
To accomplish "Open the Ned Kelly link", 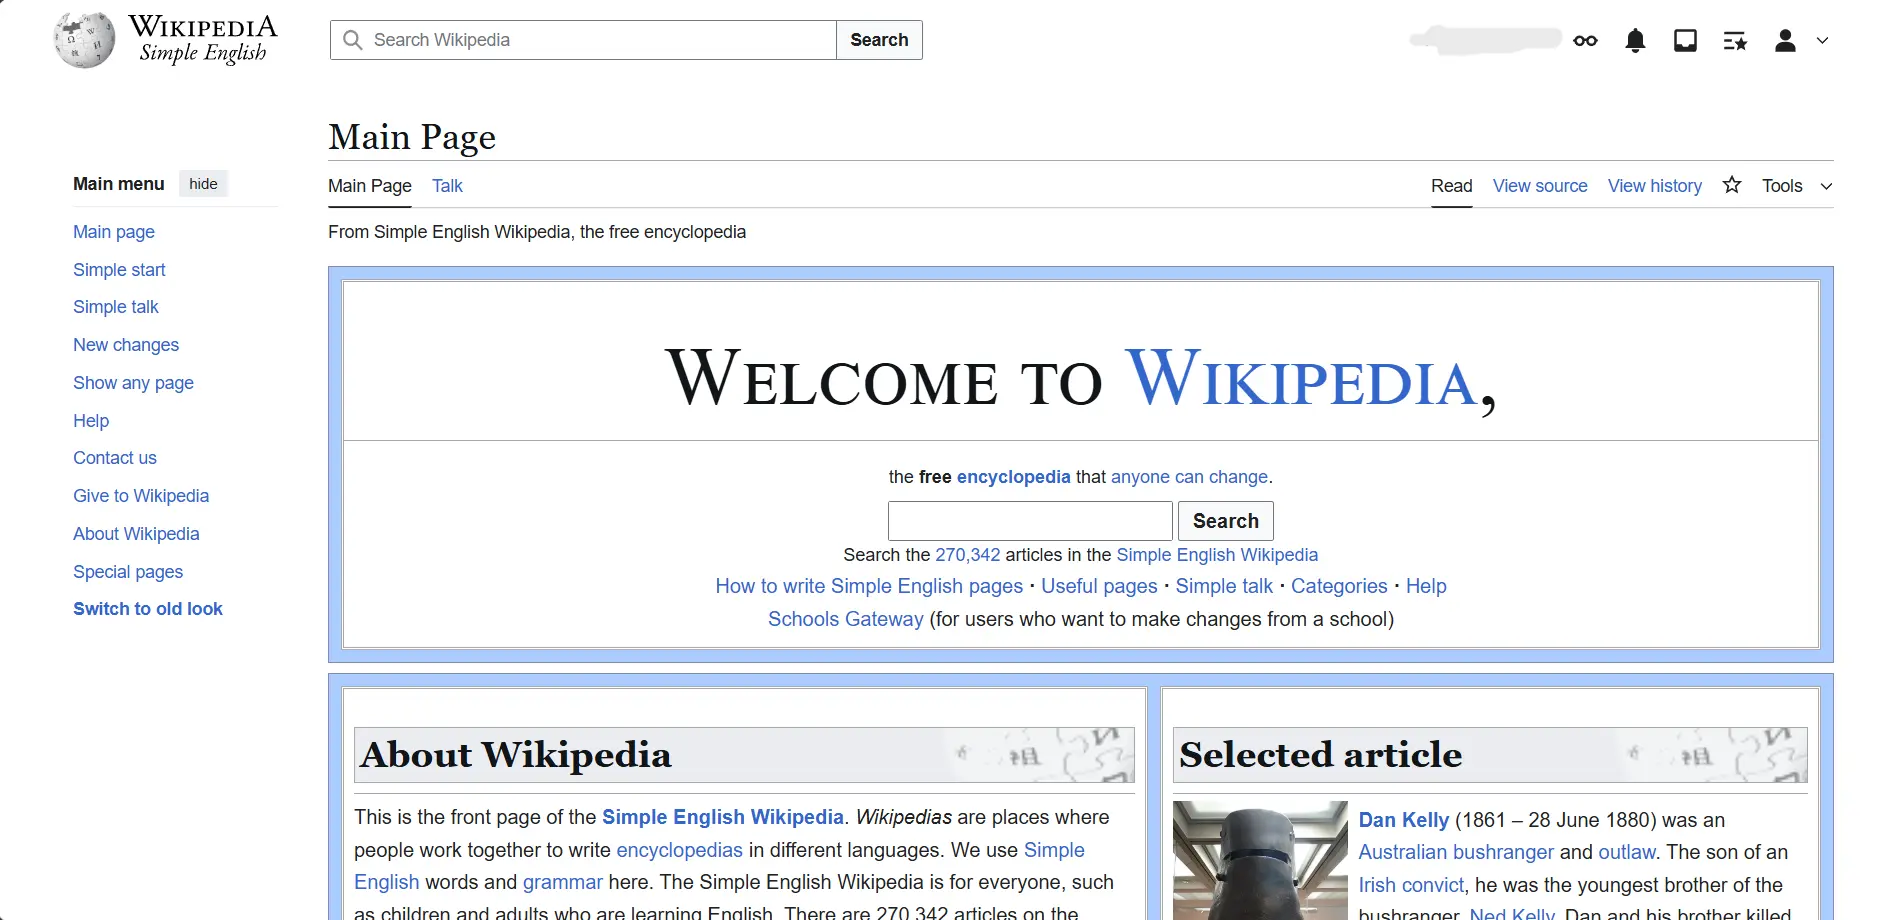I will (1512, 914).
